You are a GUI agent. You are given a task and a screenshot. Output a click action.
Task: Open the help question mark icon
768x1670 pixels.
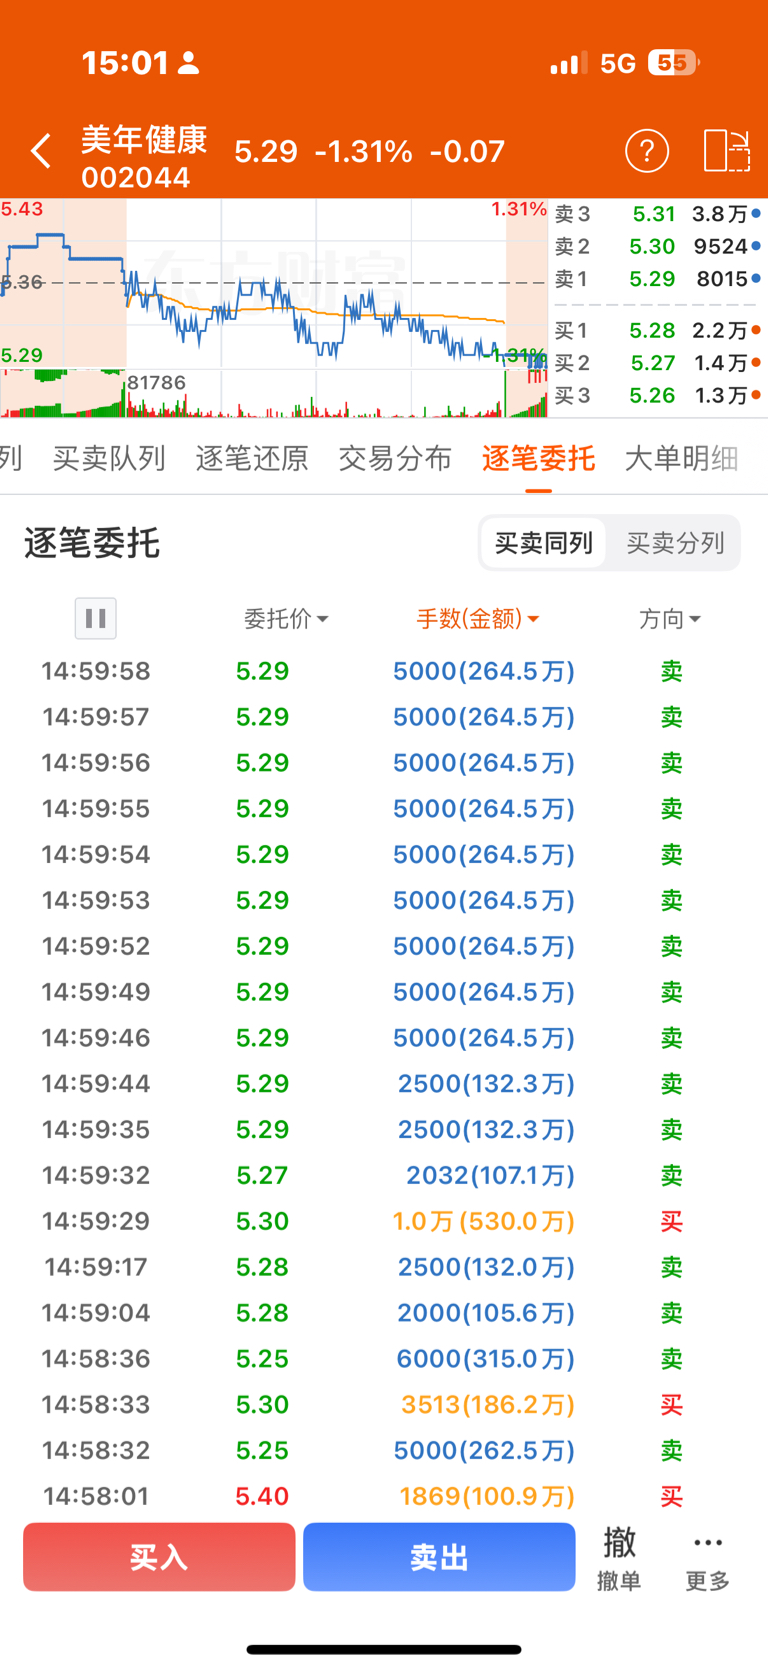[647, 151]
